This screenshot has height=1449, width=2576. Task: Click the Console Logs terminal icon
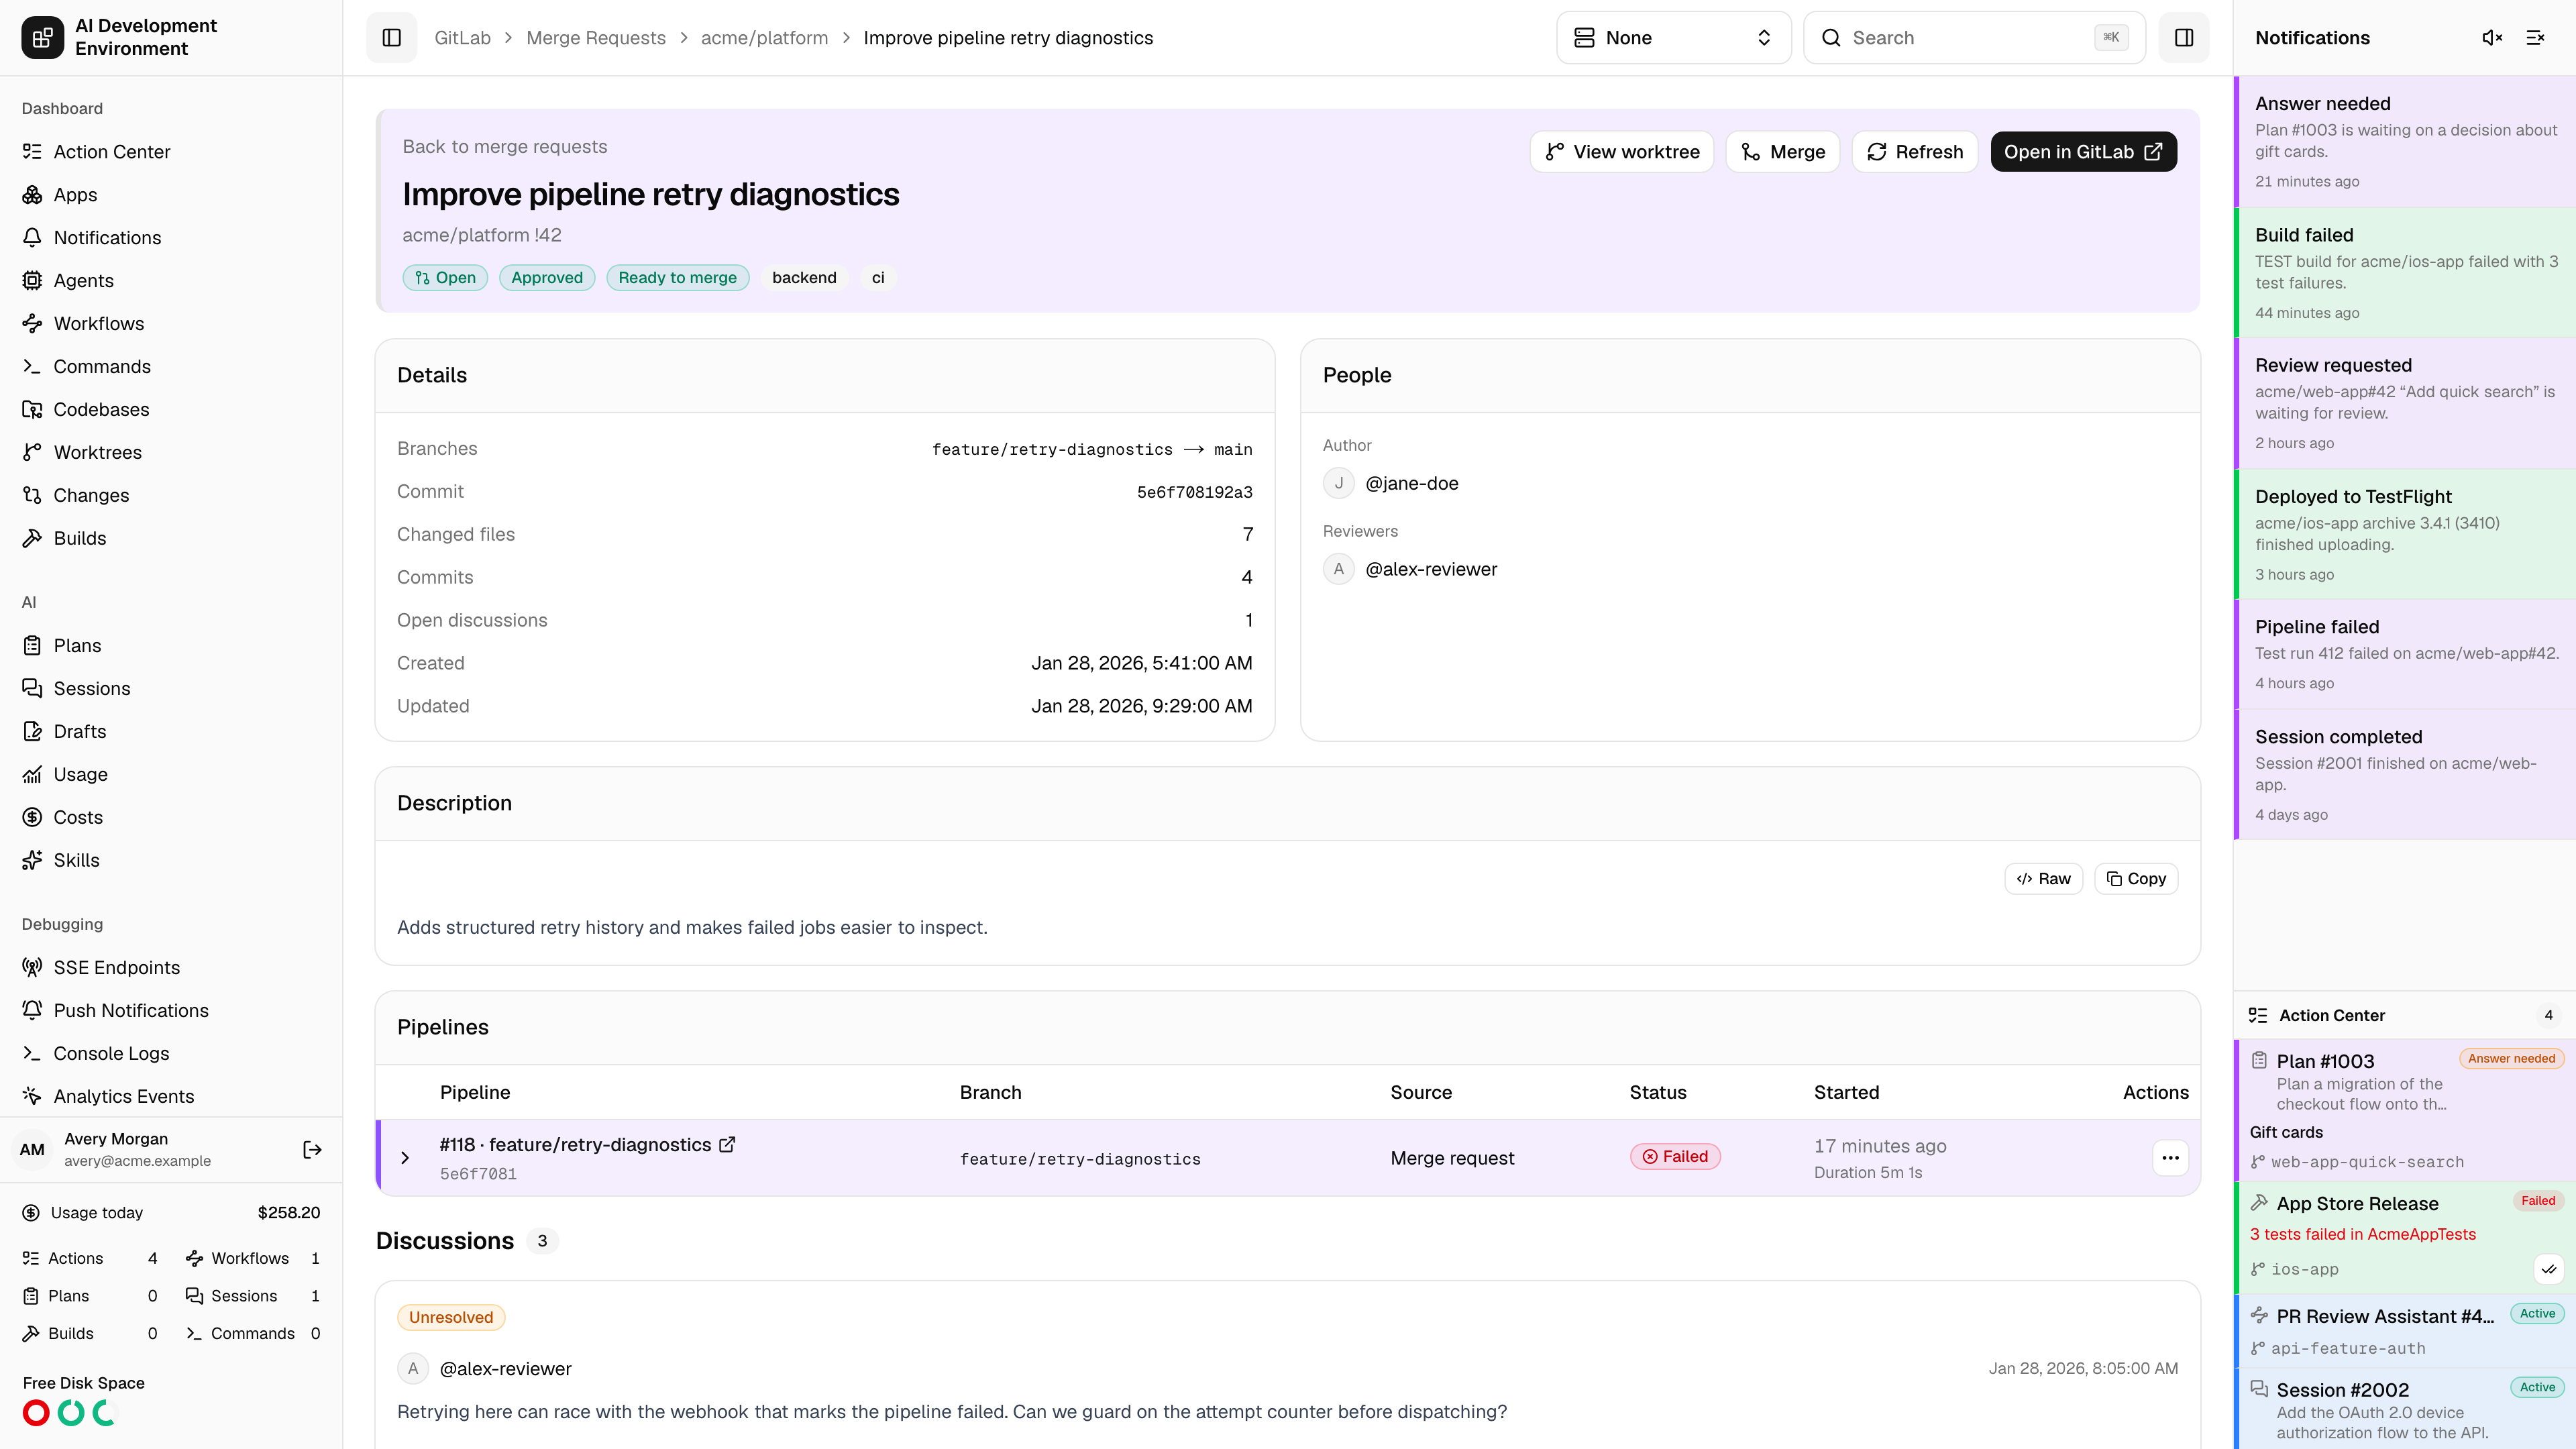tap(32, 1054)
